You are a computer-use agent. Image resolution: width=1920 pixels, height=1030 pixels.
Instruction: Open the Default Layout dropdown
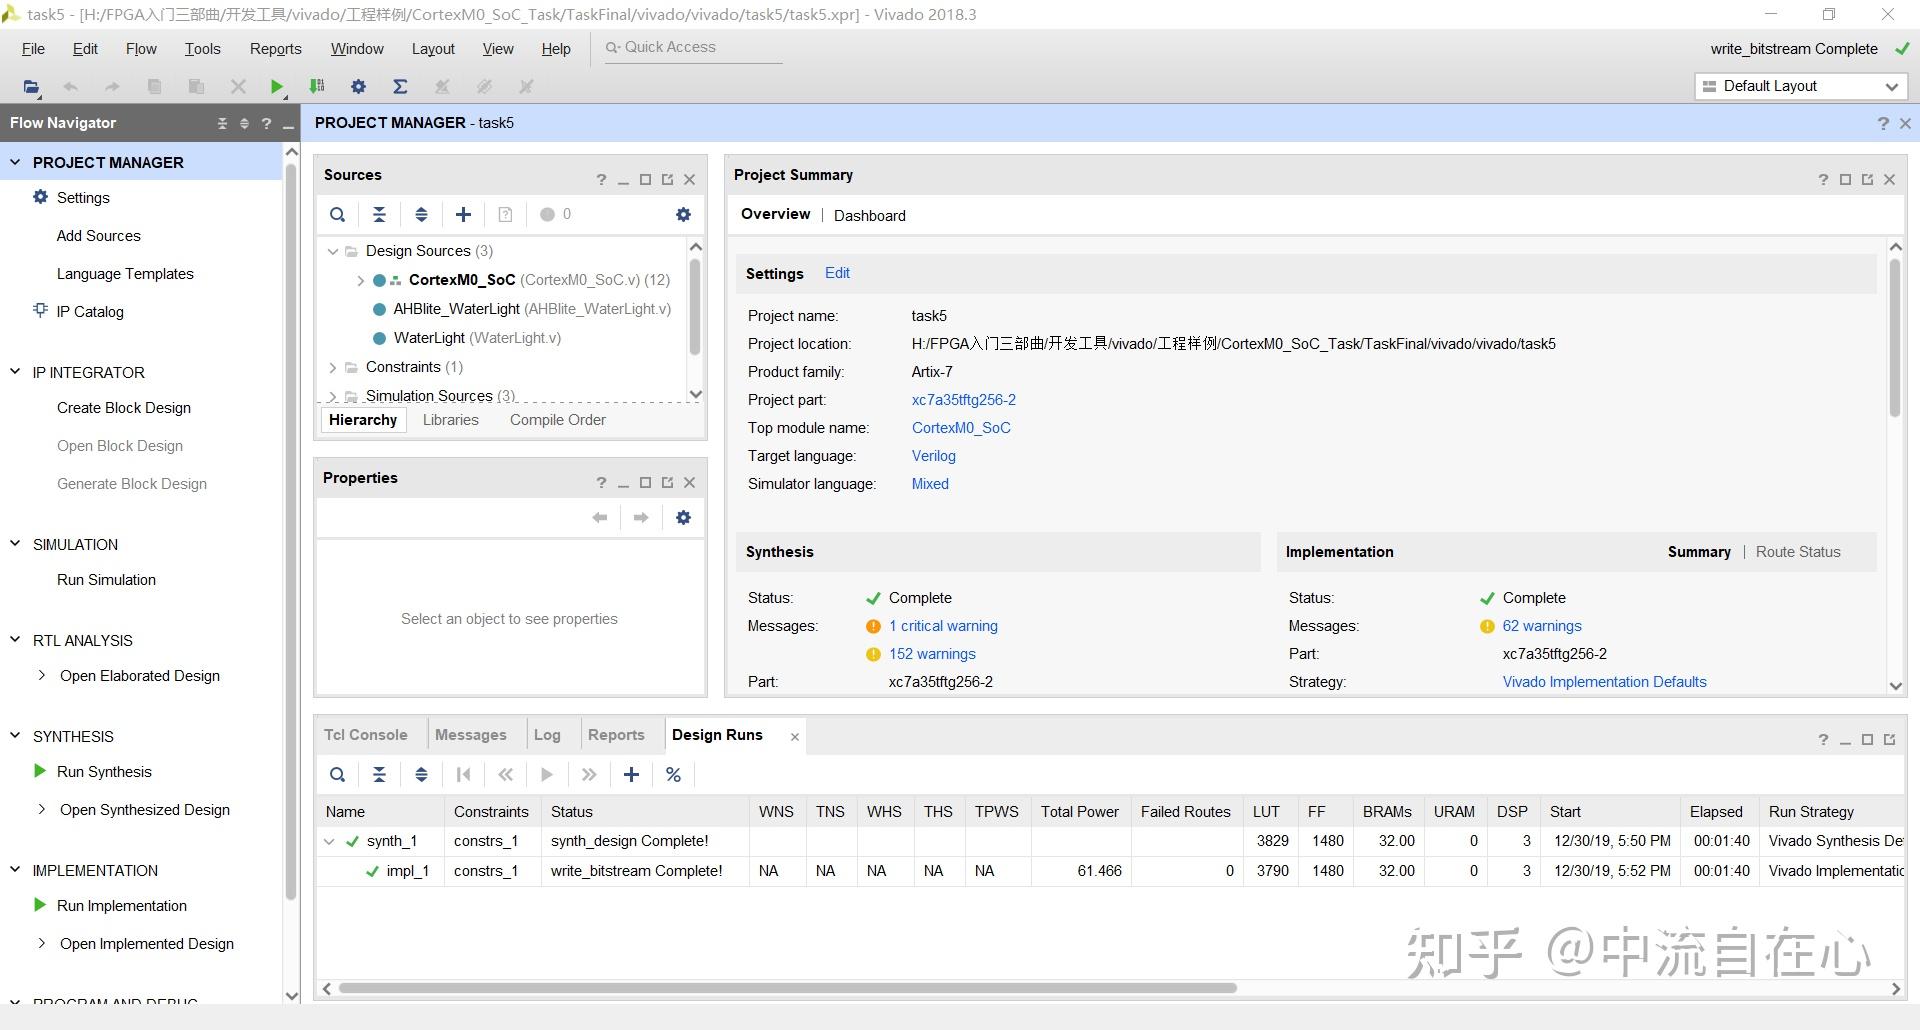tap(1800, 86)
